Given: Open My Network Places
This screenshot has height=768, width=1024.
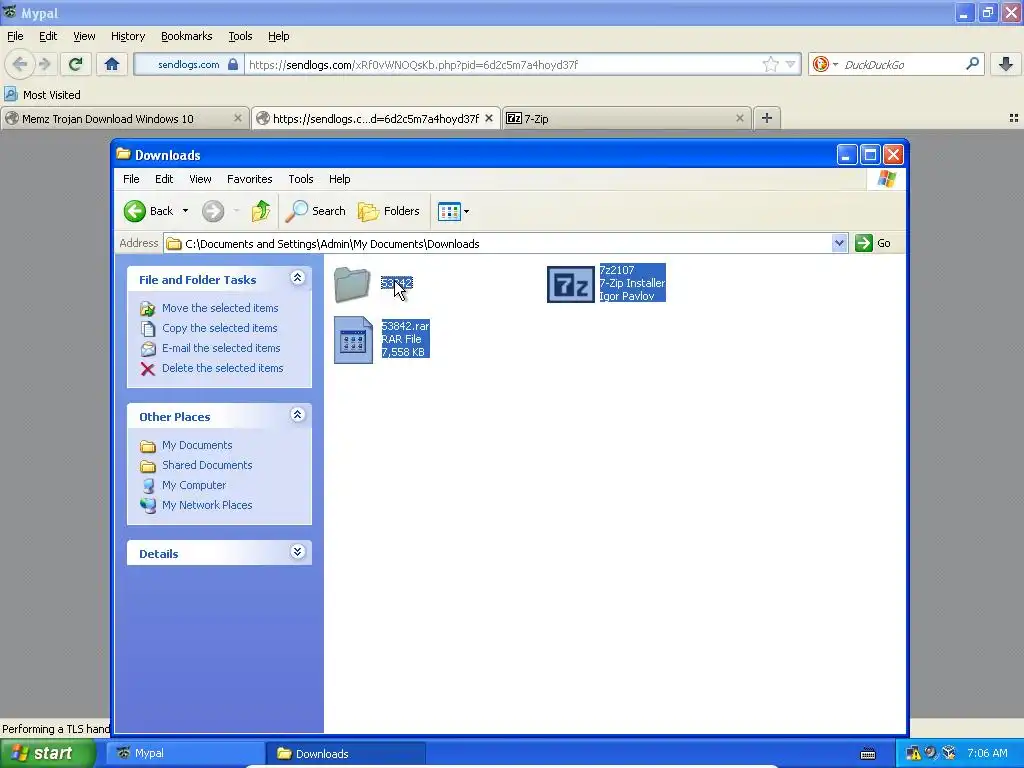Looking at the screenshot, I should tap(207, 505).
